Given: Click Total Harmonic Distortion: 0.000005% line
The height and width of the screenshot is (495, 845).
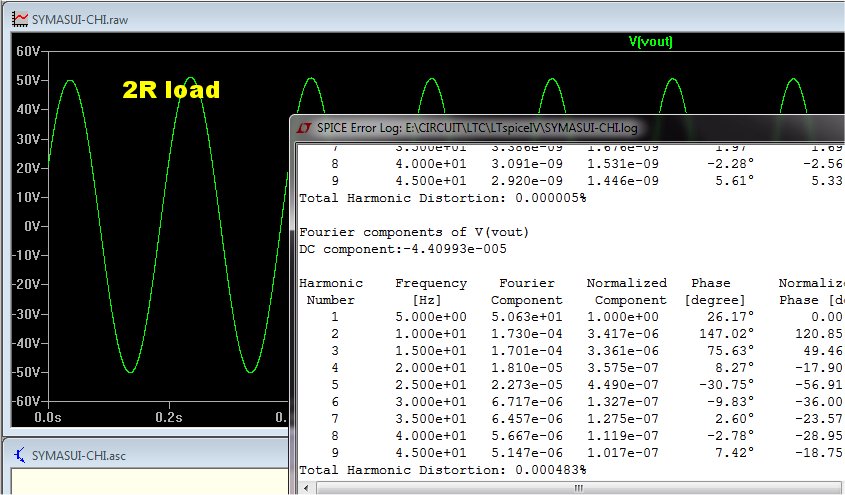Looking at the screenshot, I should 442,198.
